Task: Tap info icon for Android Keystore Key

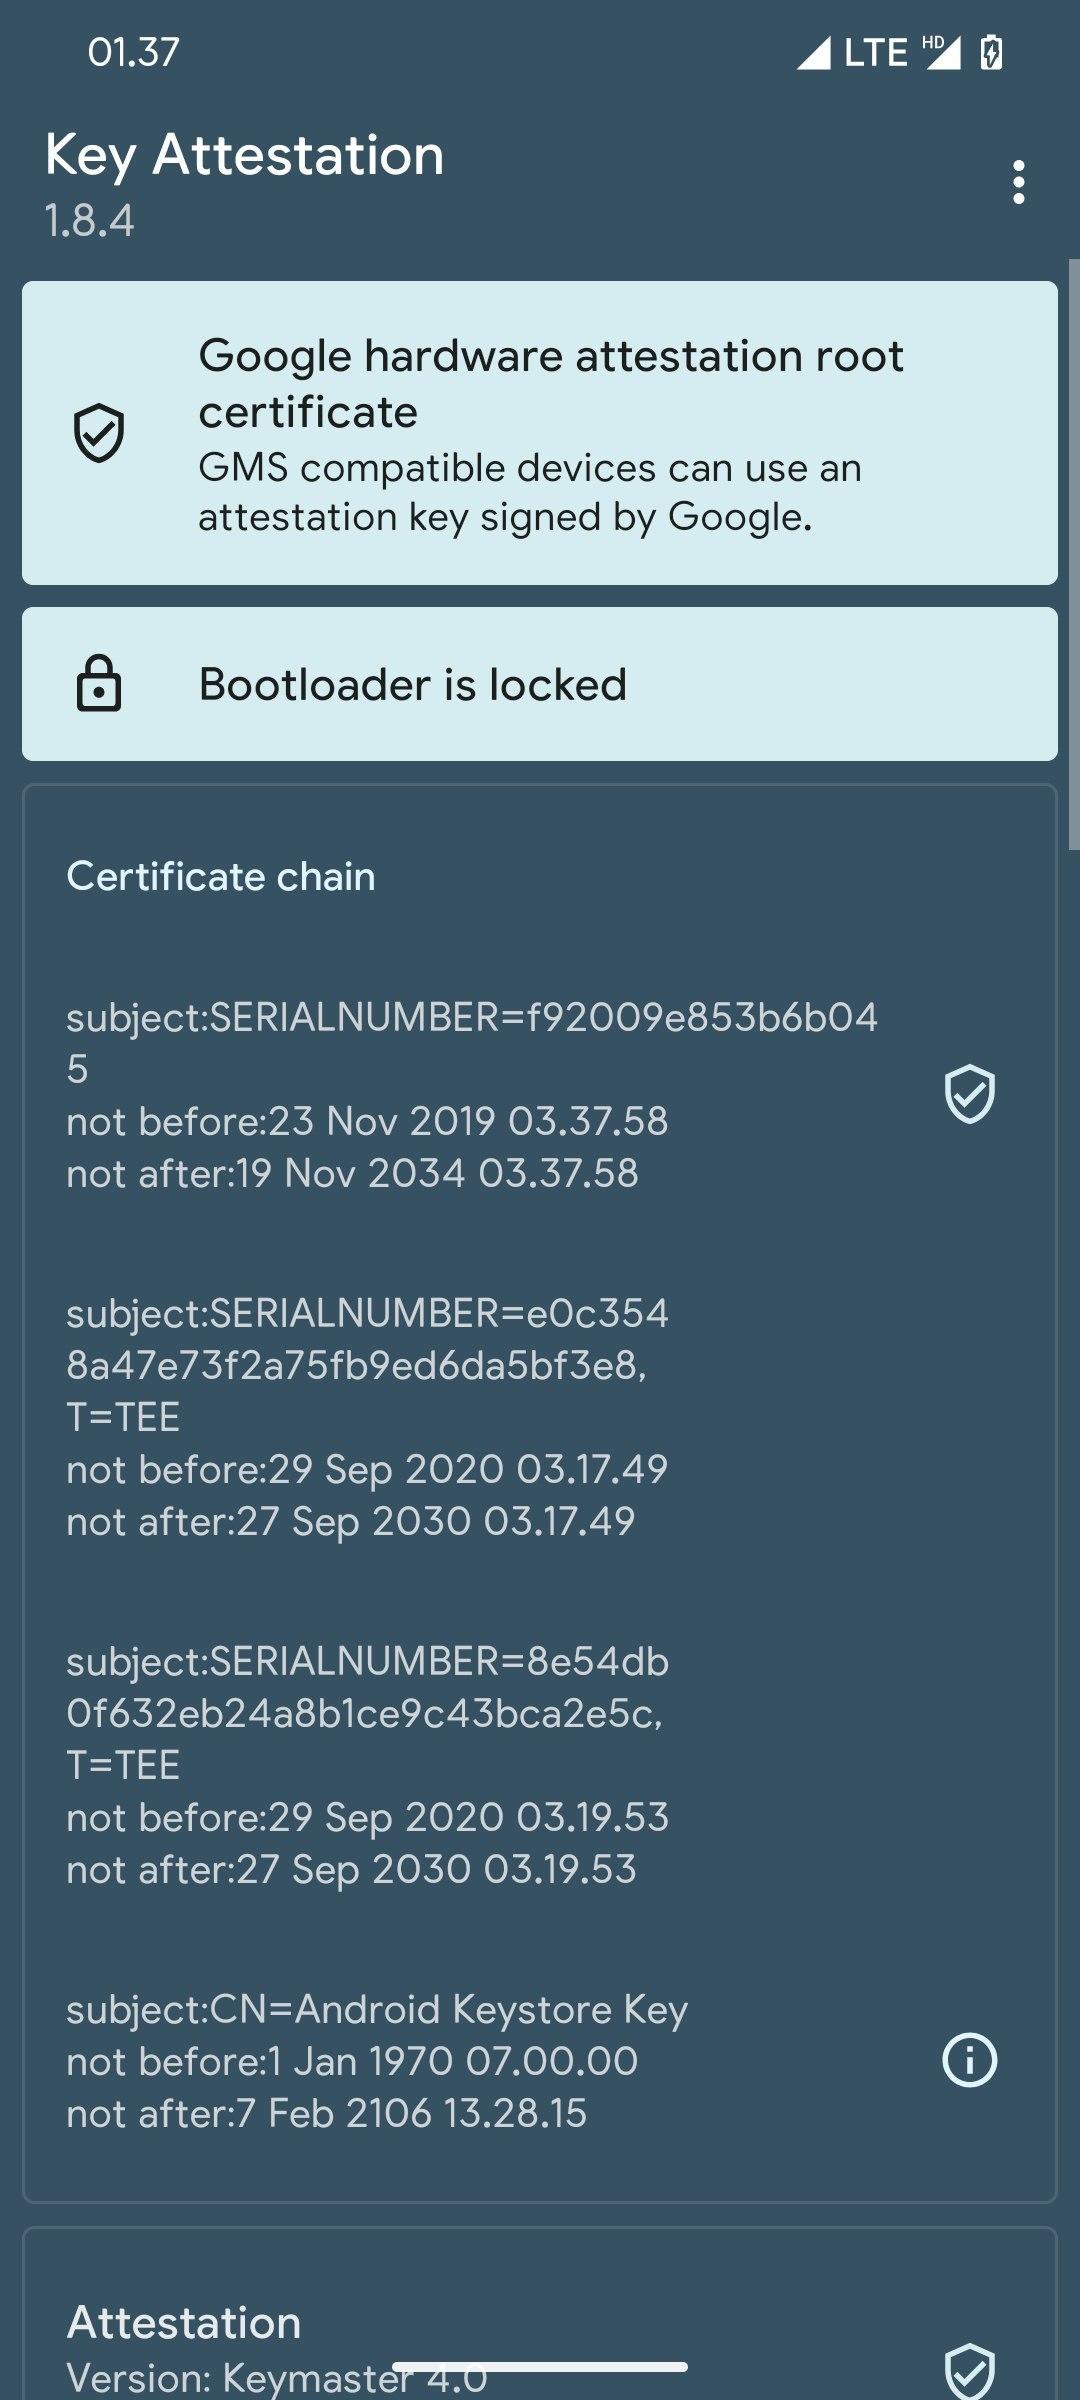Action: pos(969,2060)
